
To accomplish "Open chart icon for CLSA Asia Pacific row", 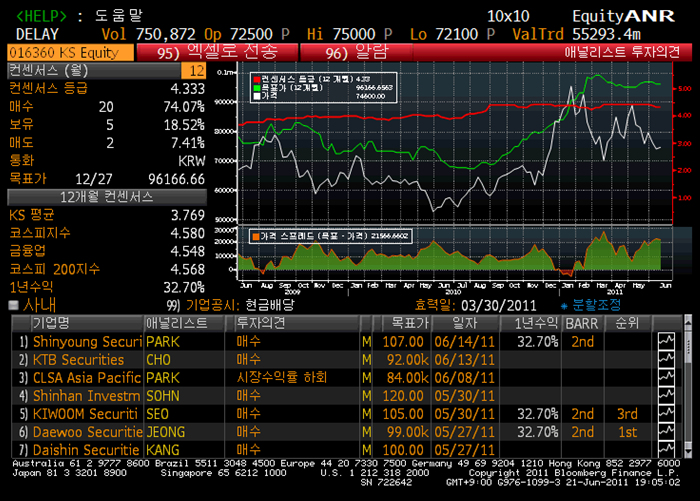I will point(666,378).
